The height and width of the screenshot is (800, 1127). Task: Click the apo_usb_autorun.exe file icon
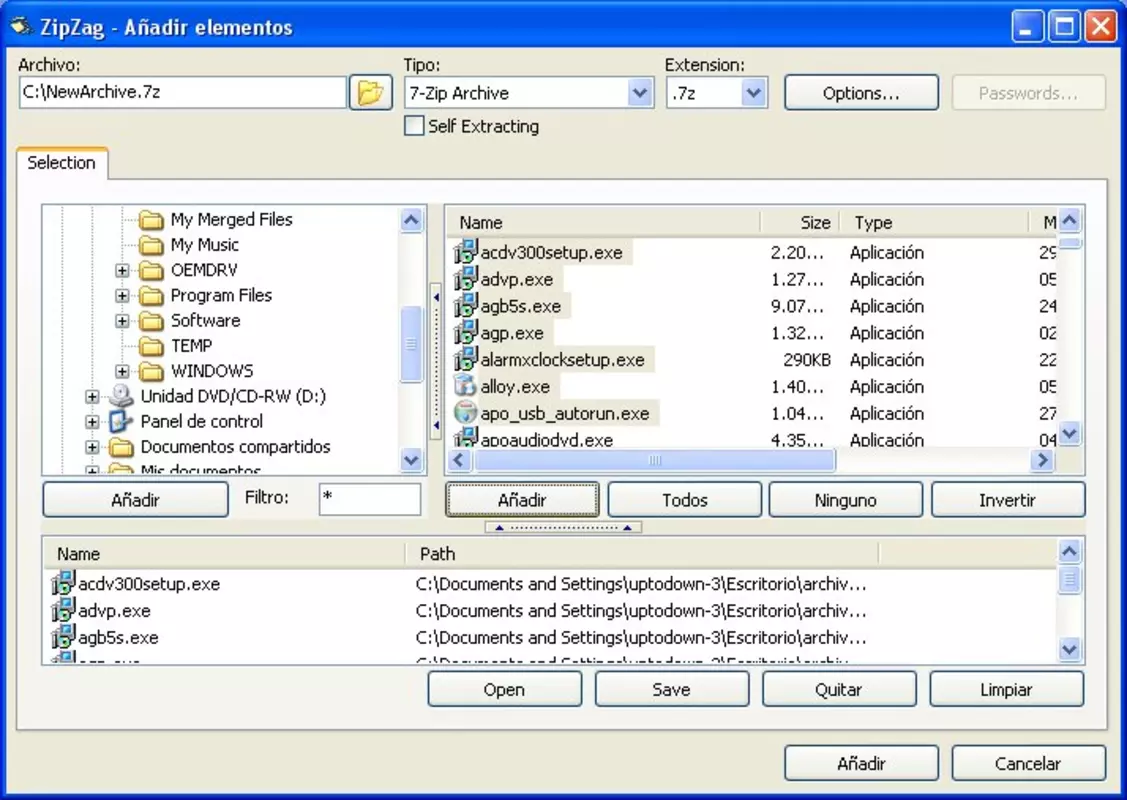coord(466,413)
